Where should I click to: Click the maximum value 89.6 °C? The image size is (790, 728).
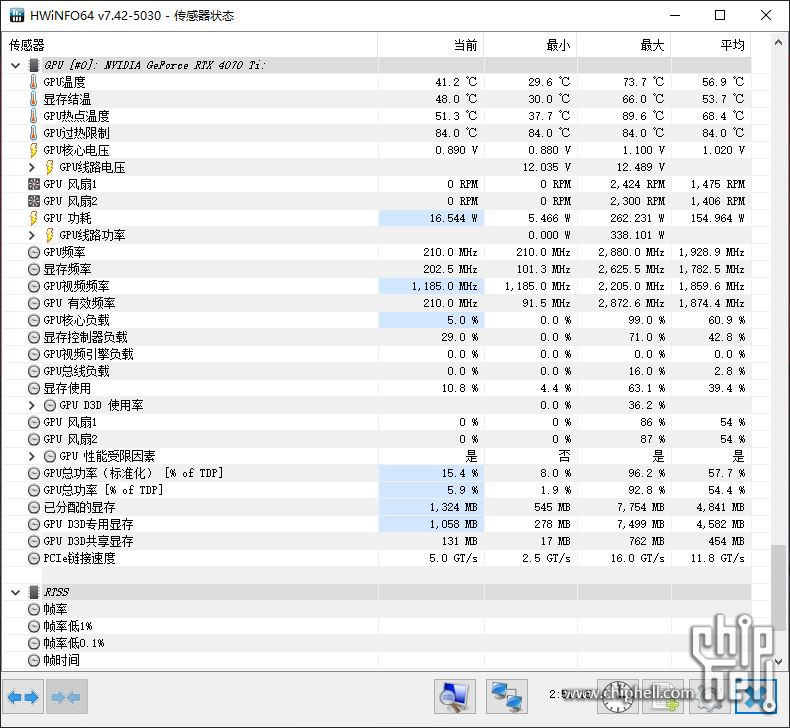coord(643,116)
